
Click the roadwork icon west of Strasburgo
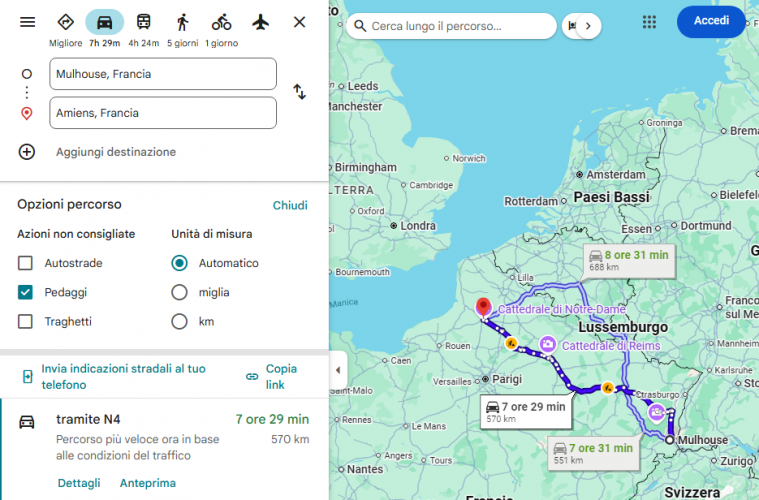[607, 388]
